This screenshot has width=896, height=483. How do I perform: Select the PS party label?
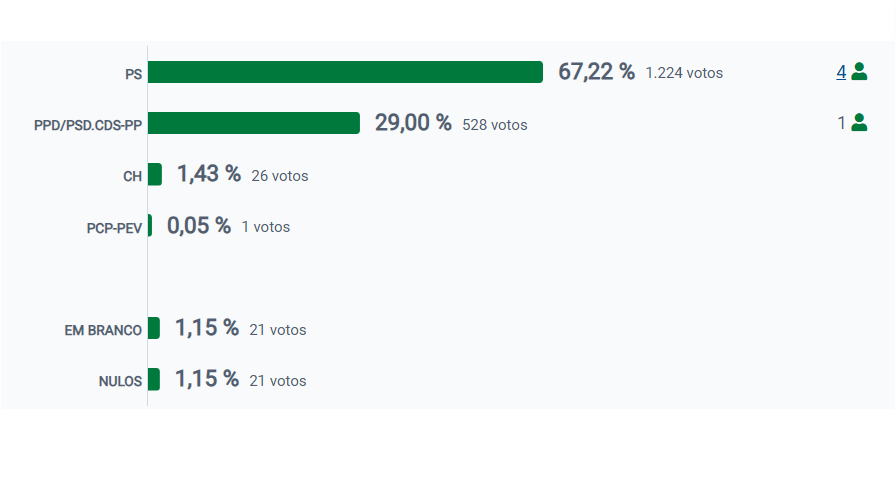[133, 73]
